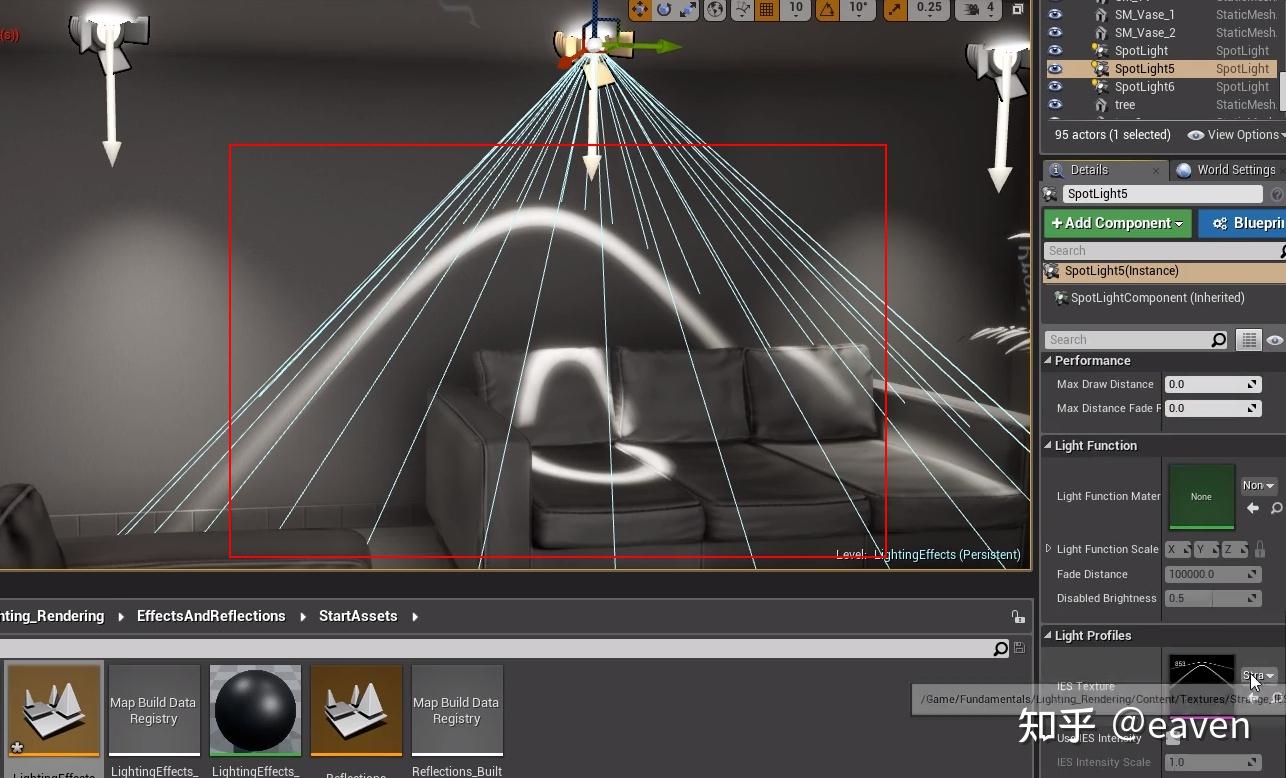The image size is (1286, 778).
Task: Toggle visibility of SpotLight6 actor
Action: coord(1055,87)
